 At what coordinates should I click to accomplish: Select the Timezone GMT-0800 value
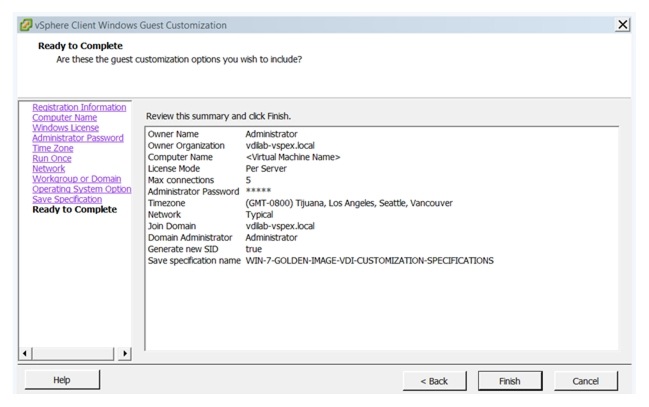349,203
